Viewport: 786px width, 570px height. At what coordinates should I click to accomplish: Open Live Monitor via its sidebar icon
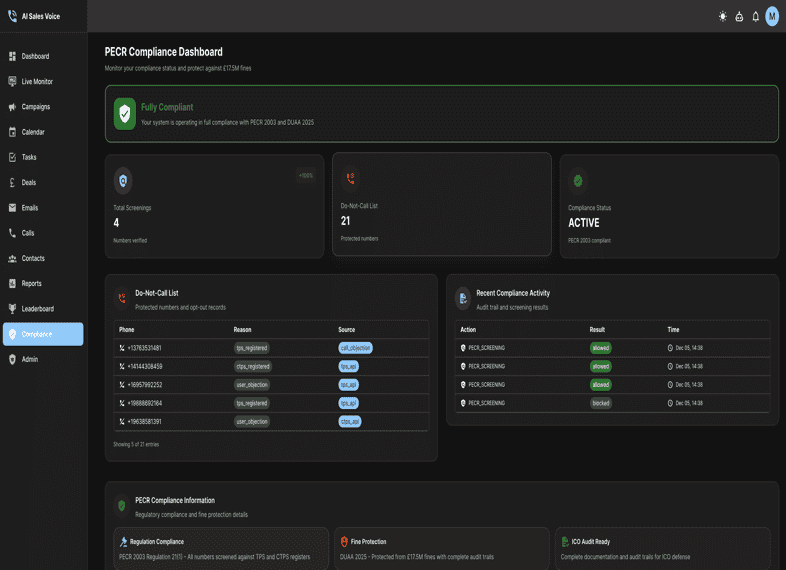(x=13, y=81)
